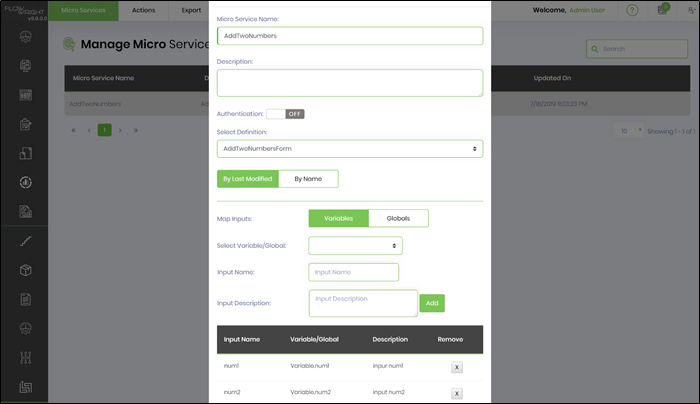Viewport: 700px width, 404px height.
Task: Open the monitor screen sidebar icon
Action: pos(25,66)
